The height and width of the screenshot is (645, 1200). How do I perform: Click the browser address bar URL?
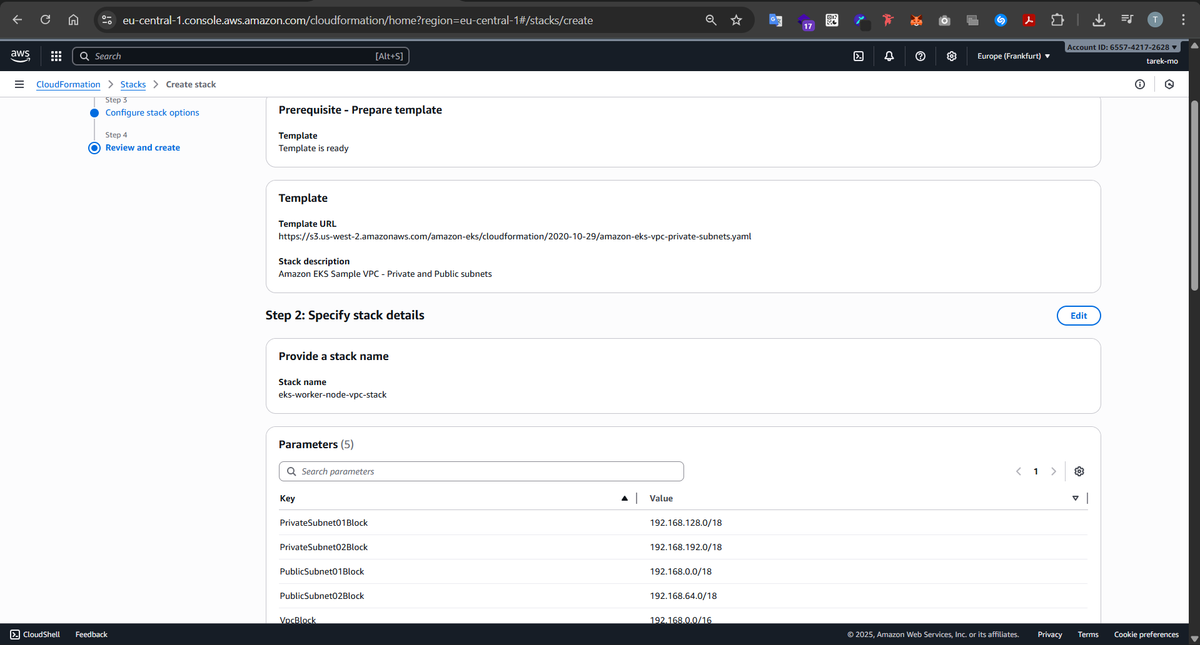[x=357, y=19]
